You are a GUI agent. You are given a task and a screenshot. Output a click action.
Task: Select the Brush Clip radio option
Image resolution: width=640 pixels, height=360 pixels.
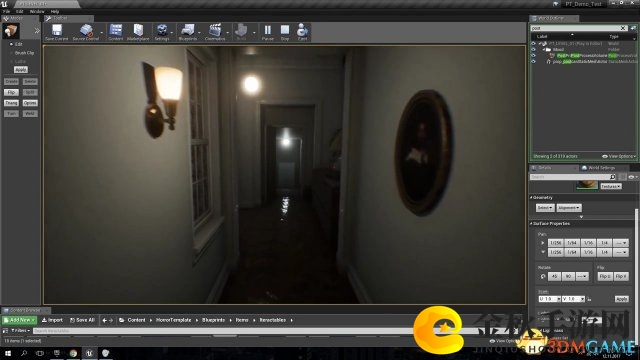tap(11, 53)
